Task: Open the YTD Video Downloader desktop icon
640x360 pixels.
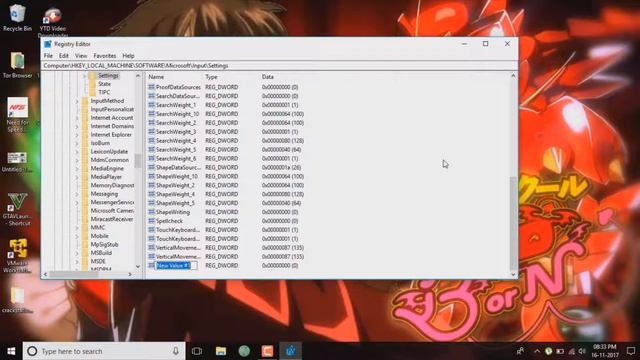Action: point(52,20)
